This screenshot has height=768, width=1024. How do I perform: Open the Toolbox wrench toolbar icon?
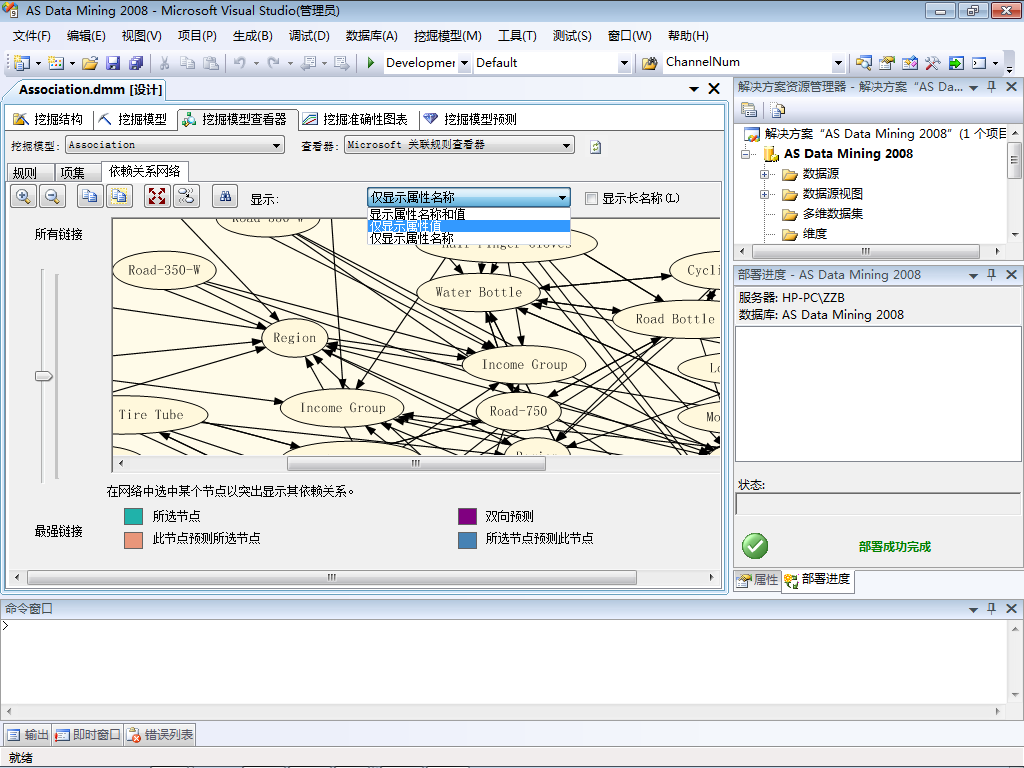coord(933,63)
